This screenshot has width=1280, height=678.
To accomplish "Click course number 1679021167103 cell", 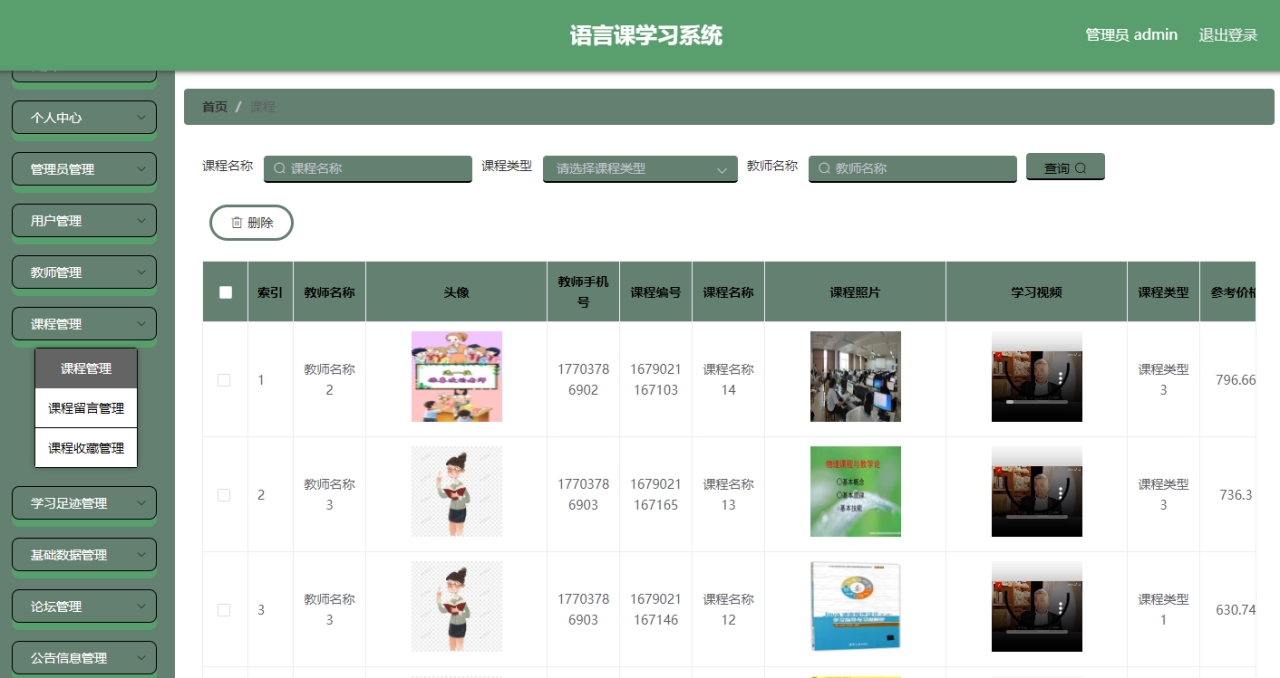I will click(x=655, y=380).
